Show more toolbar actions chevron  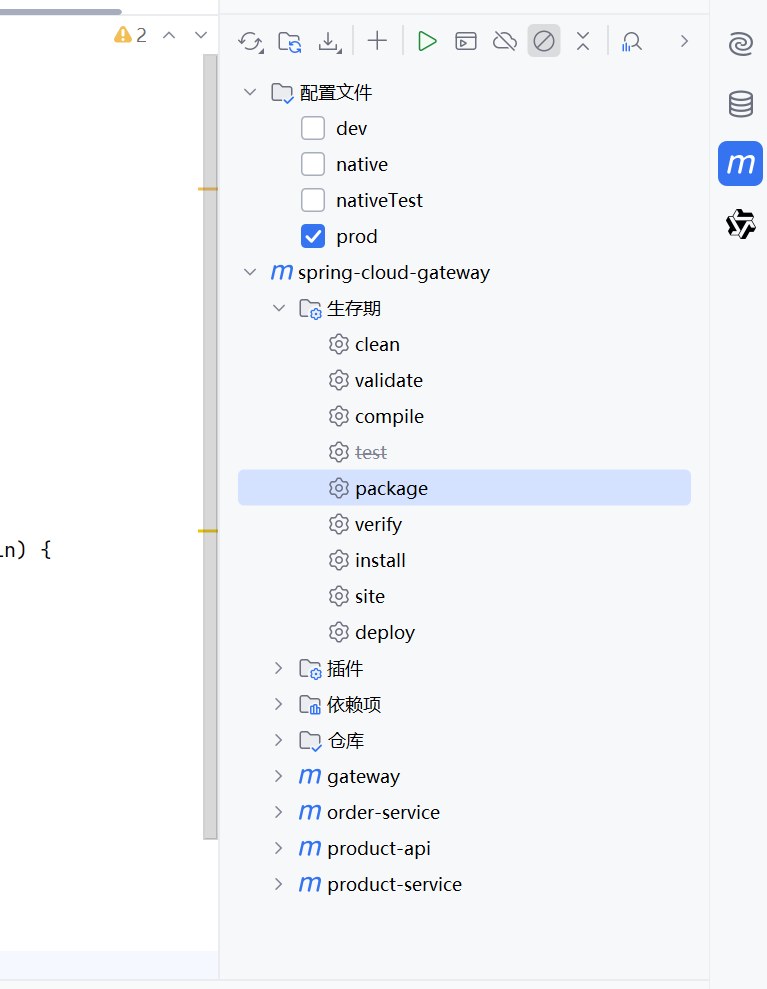(684, 41)
